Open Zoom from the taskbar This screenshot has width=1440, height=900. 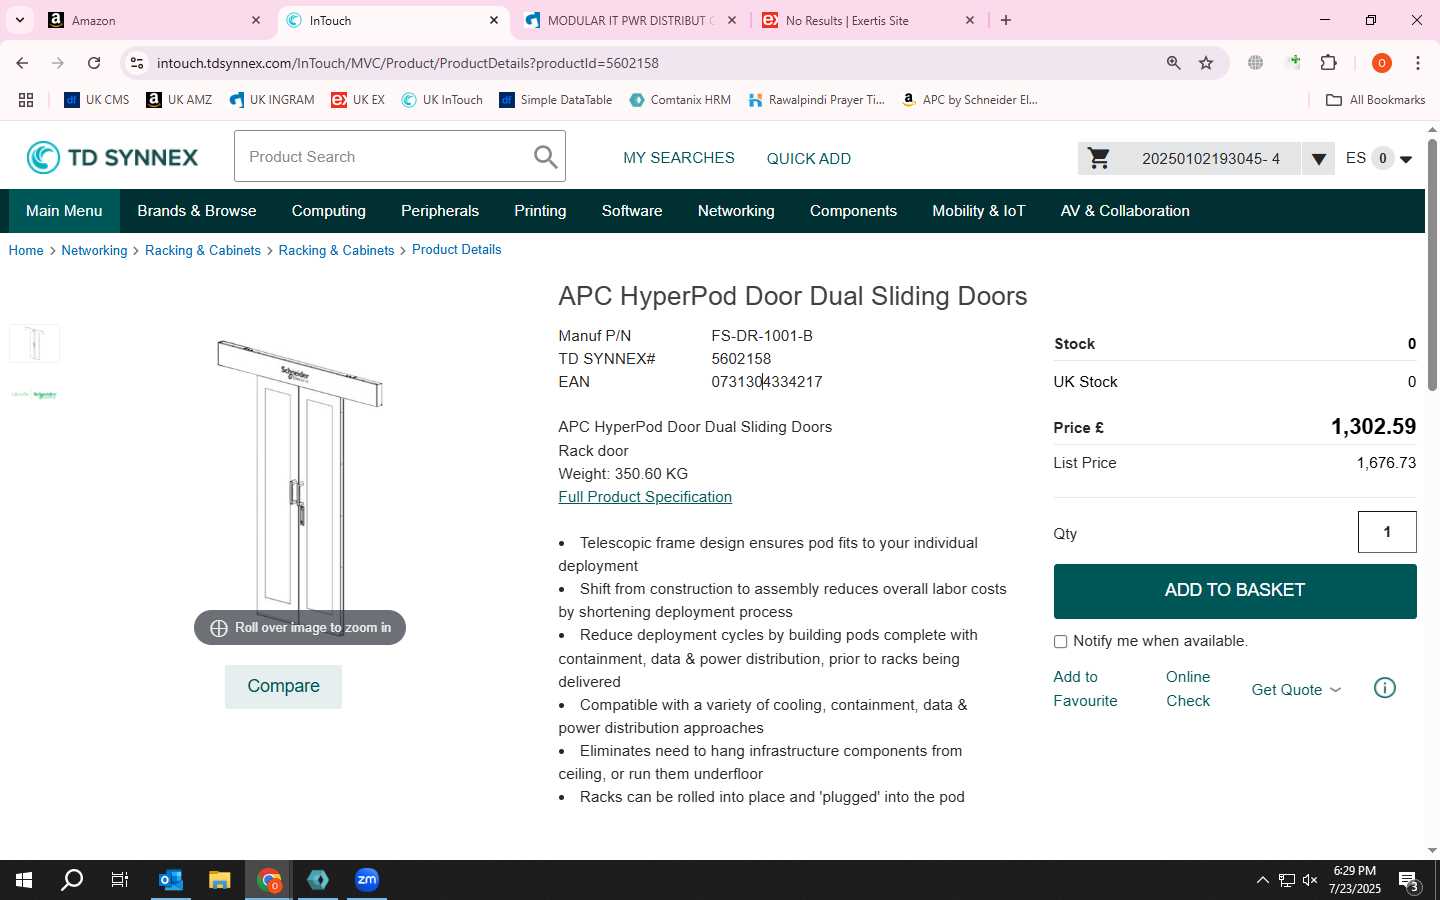pyautogui.click(x=367, y=880)
